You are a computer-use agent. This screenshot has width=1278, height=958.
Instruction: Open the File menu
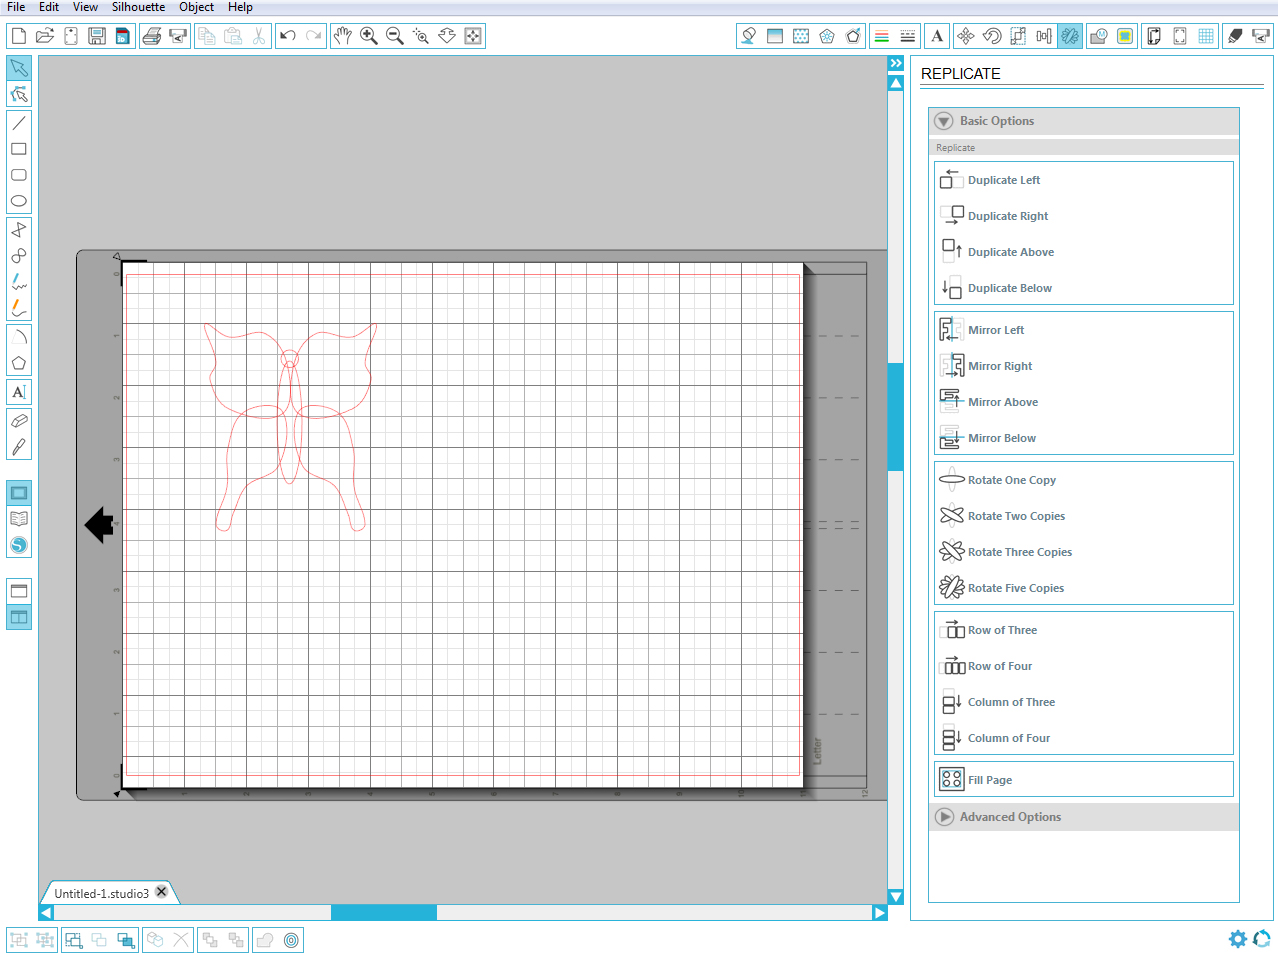16,7
